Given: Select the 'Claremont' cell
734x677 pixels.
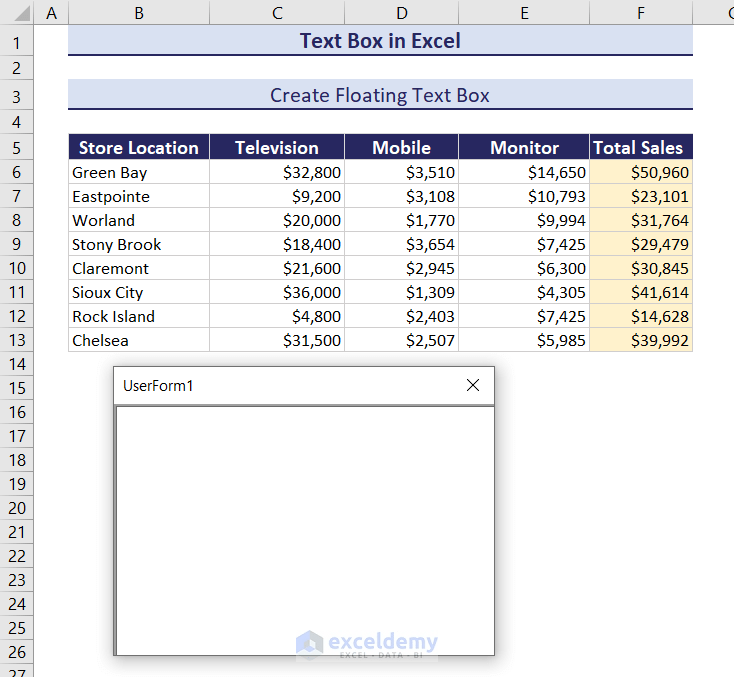Looking at the screenshot, I should click(139, 268).
